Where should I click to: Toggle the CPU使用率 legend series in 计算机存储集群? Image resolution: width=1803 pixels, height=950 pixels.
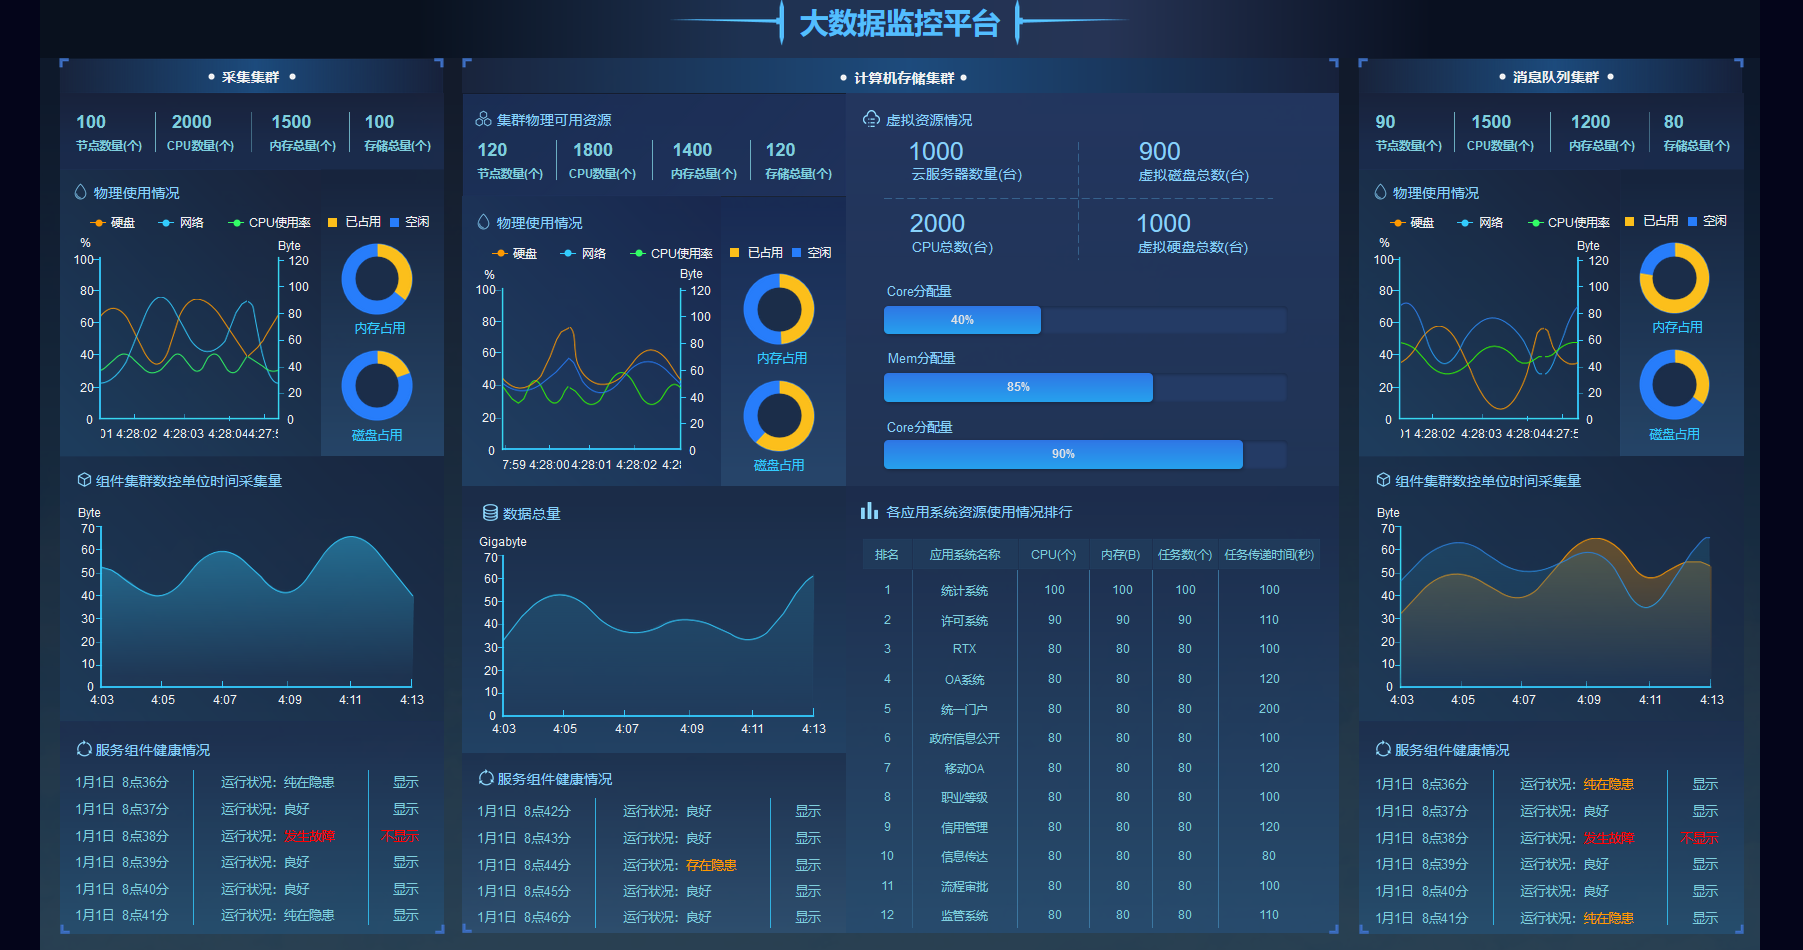point(671,253)
